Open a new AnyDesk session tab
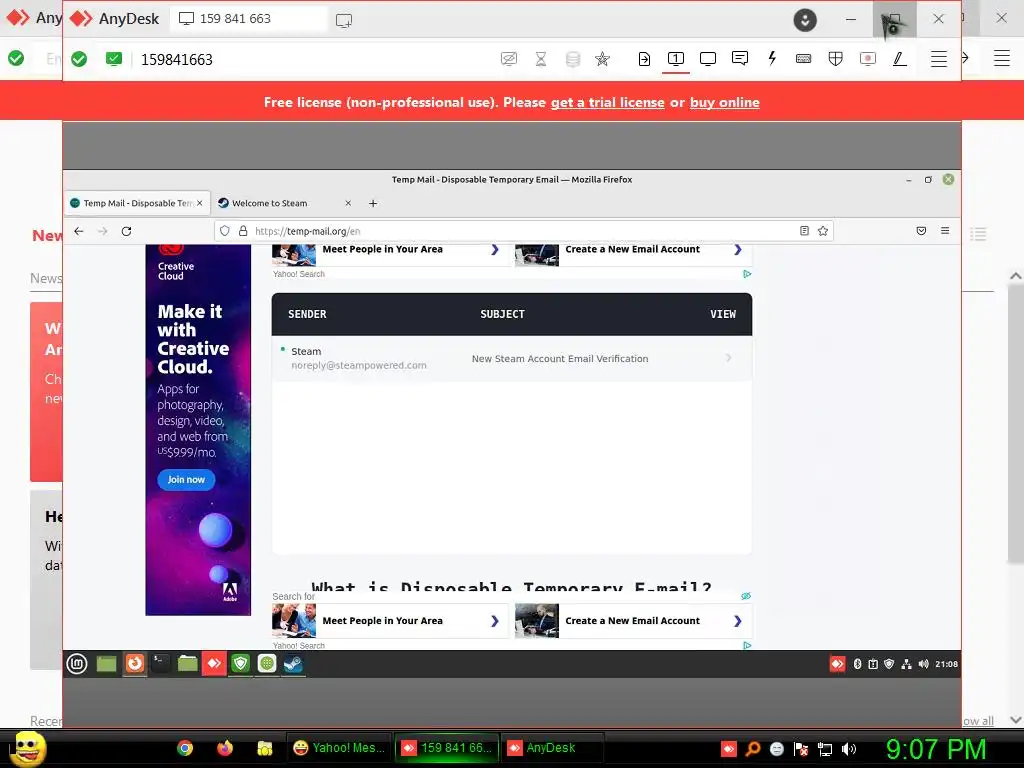 [x=344, y=20]
